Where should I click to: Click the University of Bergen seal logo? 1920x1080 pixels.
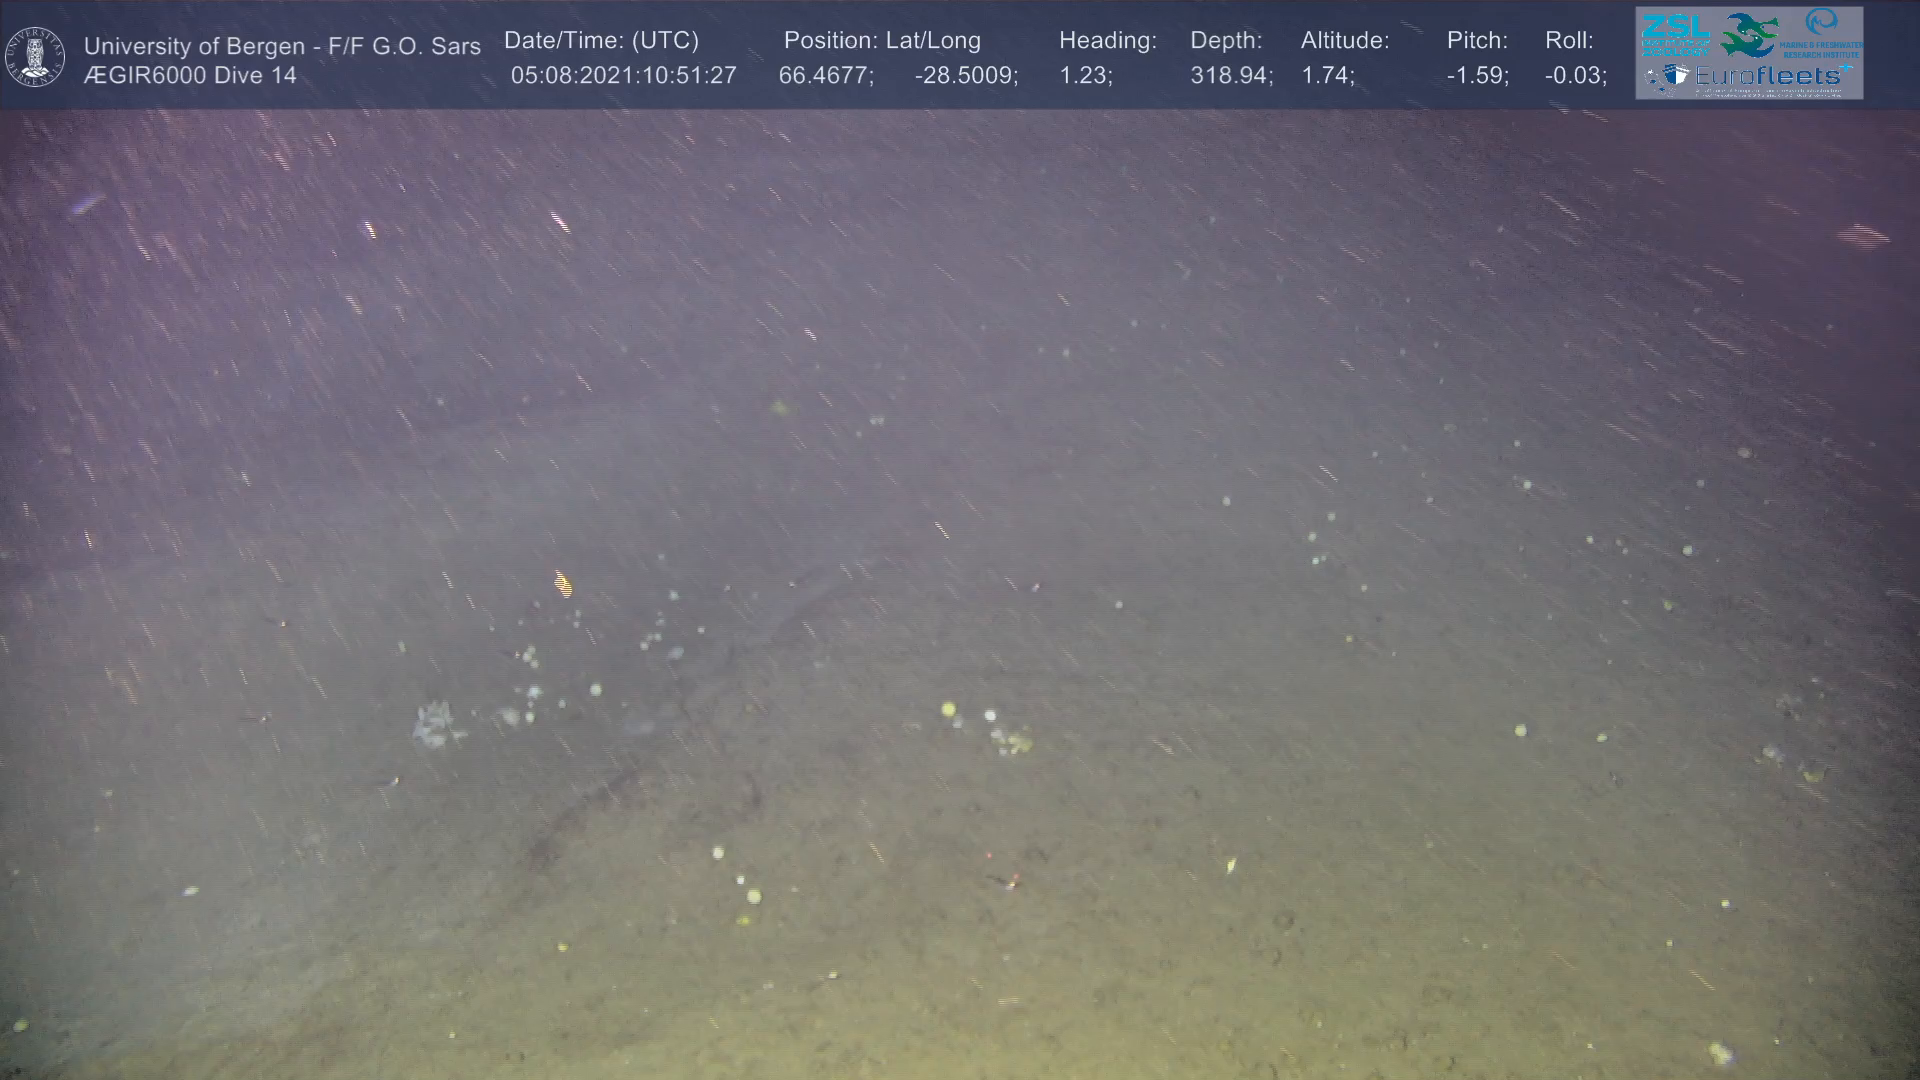pyautogui.click(x=35, y=57)
